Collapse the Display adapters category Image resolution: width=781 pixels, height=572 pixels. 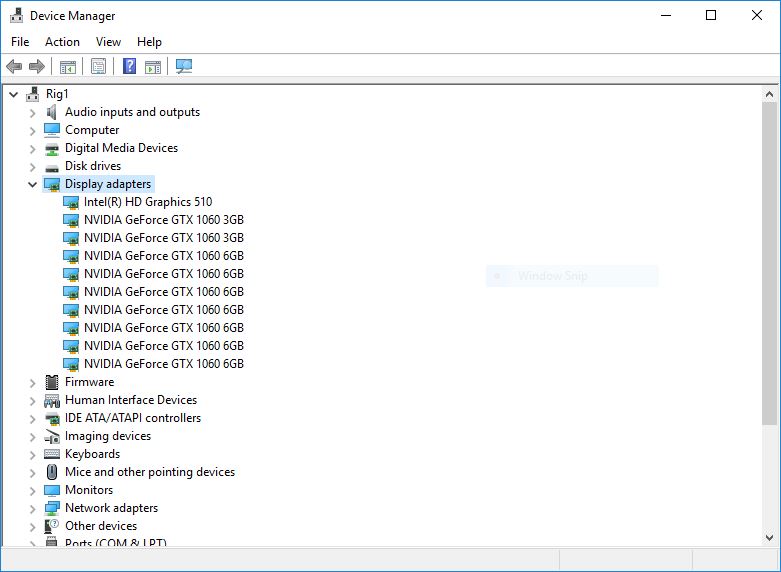pyautogui.click(x=32, y=184)
